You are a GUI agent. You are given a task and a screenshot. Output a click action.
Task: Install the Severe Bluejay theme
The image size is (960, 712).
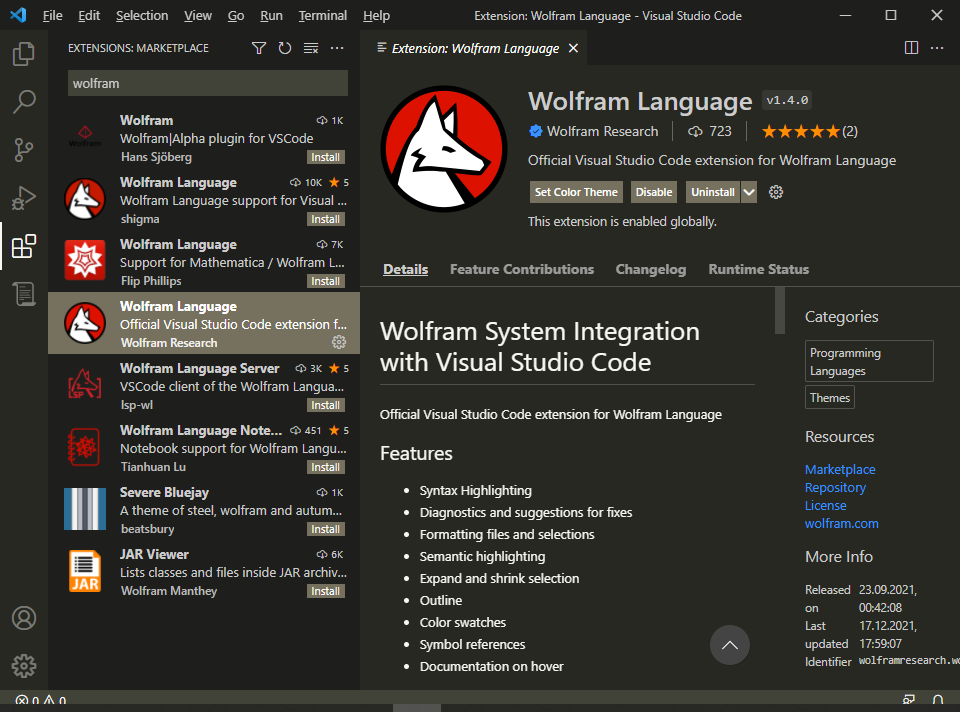326,529
